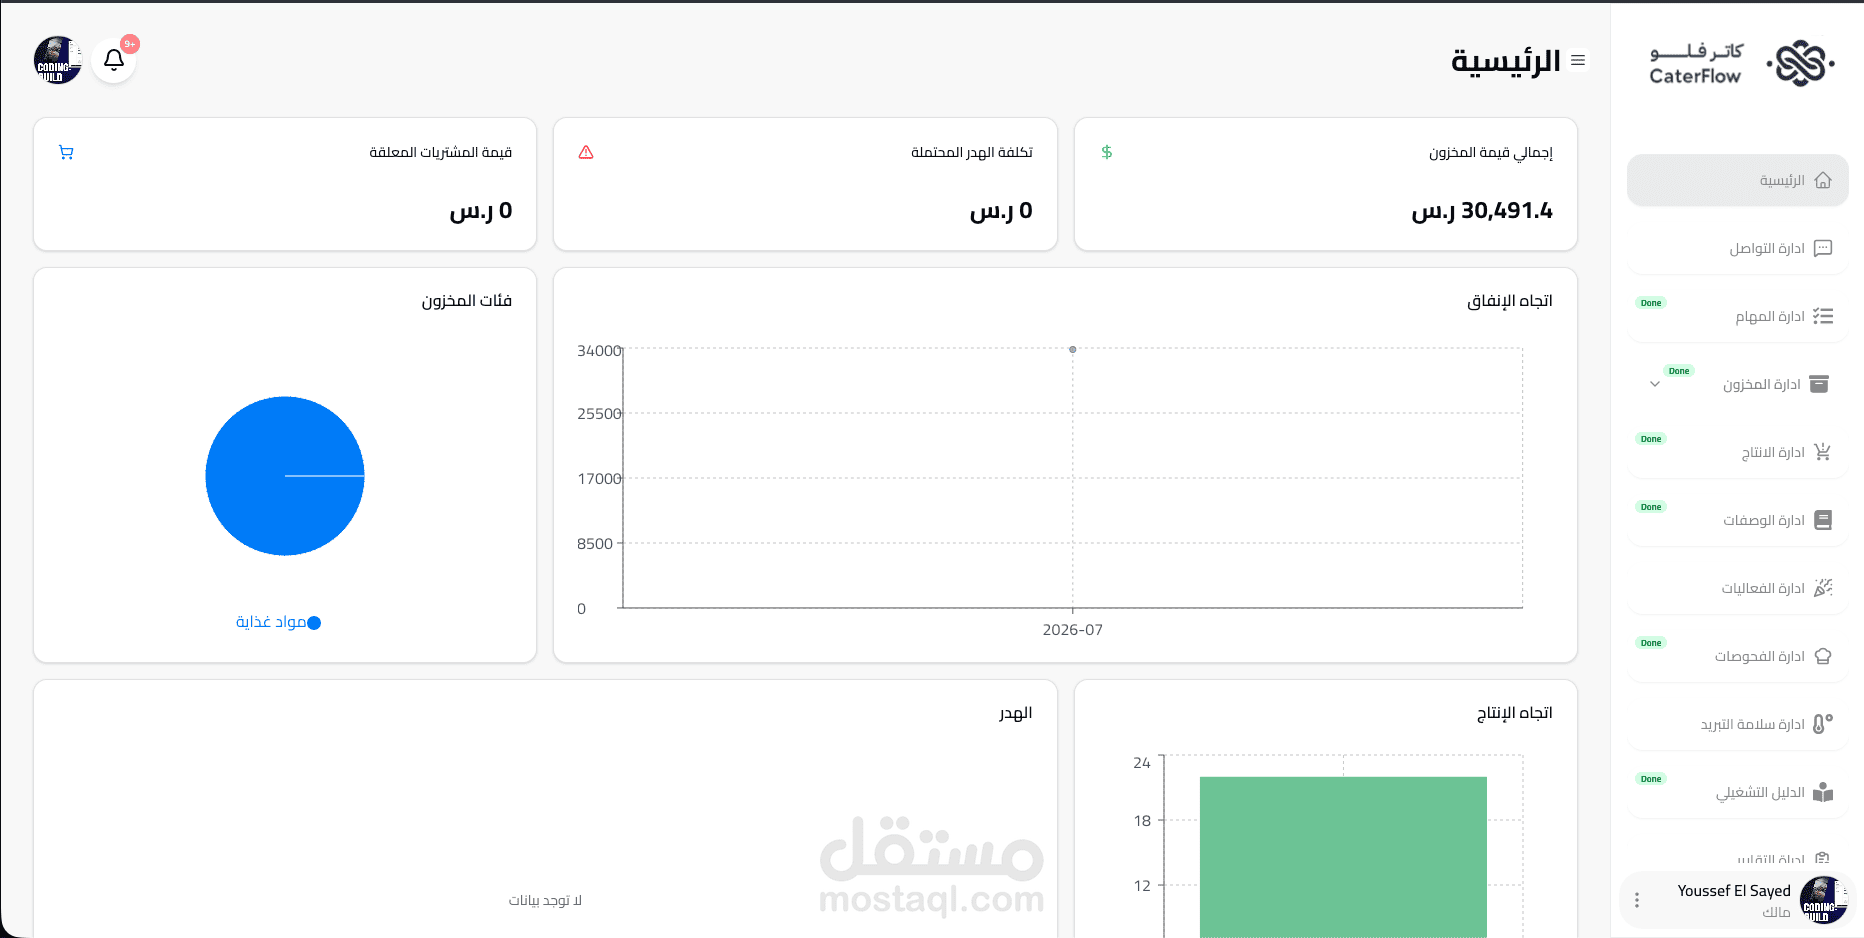Click the فئات المخزون card title
This screenshot has width=1864, height=938.
(467, 301)
